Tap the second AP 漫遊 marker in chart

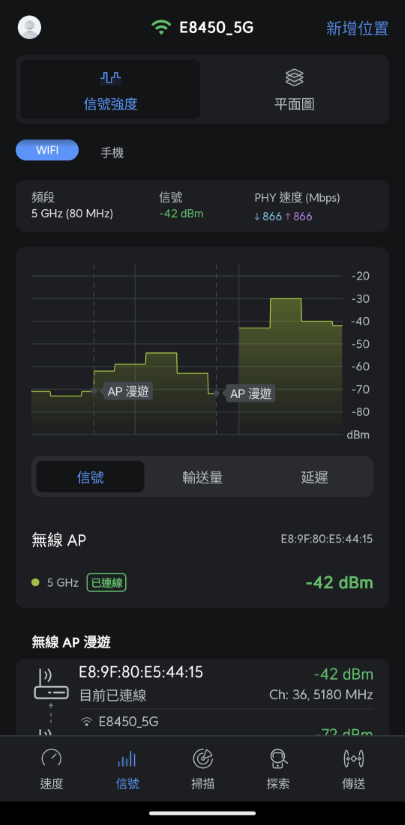[x=251, y=393]
